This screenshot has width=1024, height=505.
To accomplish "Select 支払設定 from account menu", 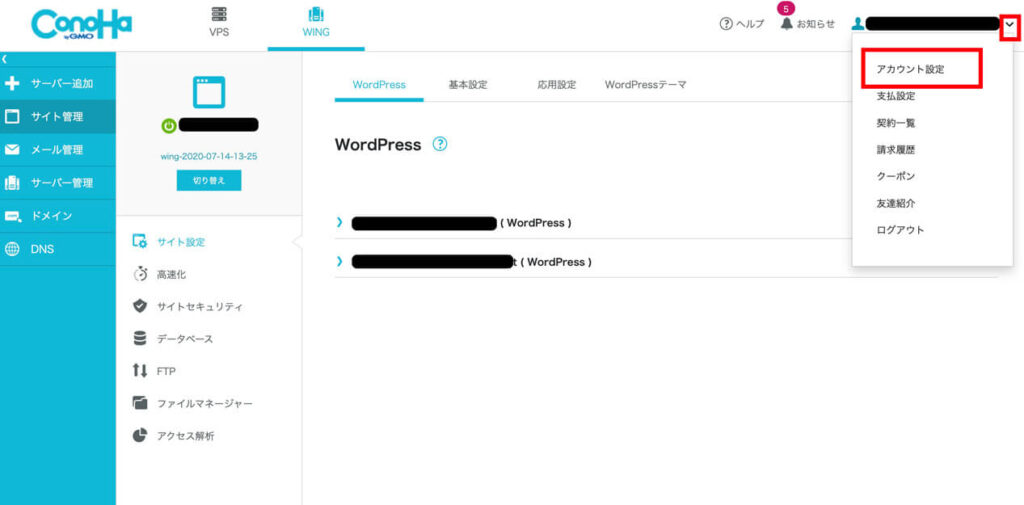I will click(895, 96).
